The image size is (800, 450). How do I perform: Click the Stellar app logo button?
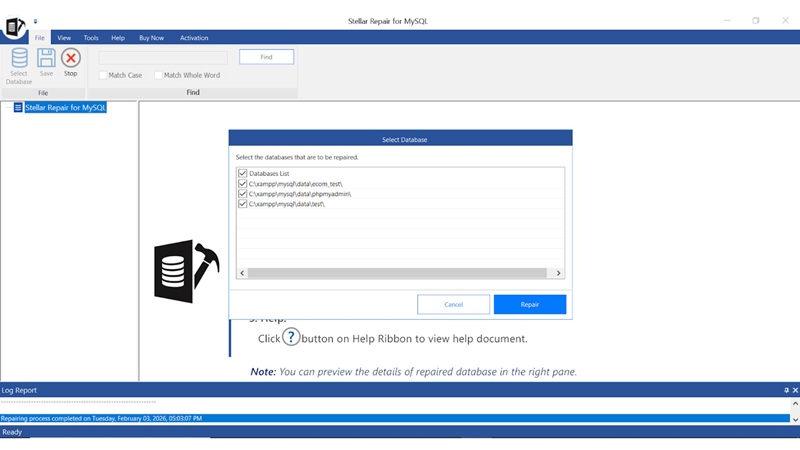coord(13,27)
